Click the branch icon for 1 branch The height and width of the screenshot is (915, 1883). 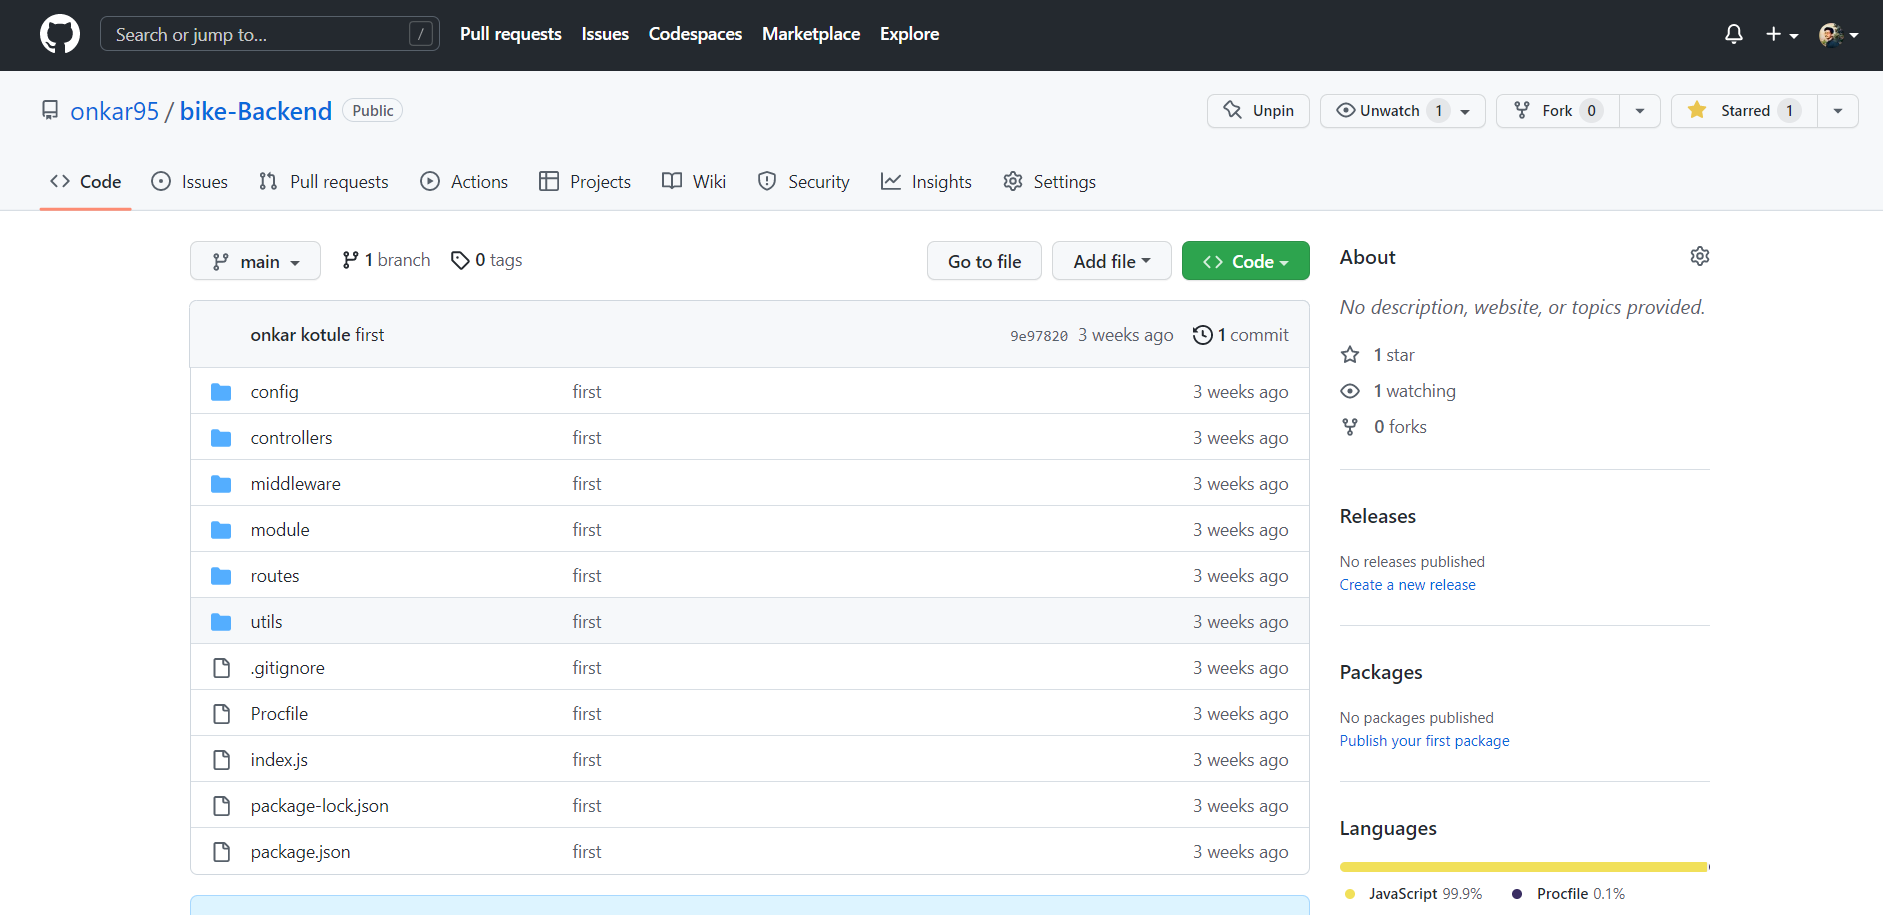(350, 260)
